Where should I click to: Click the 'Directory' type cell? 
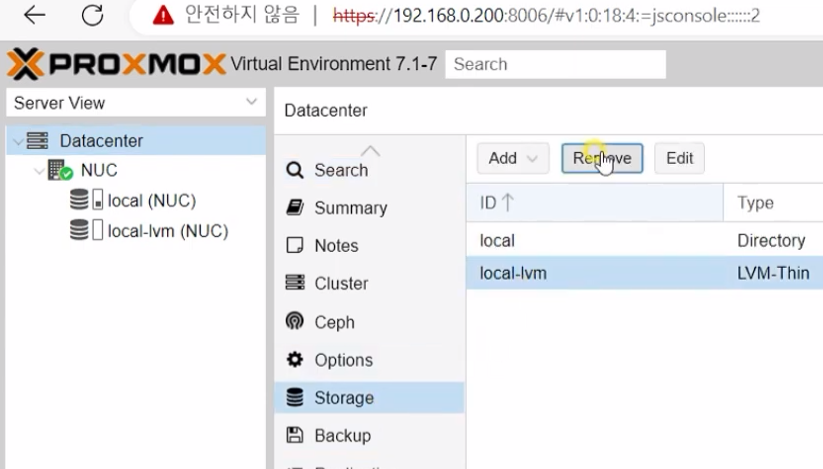771,240
